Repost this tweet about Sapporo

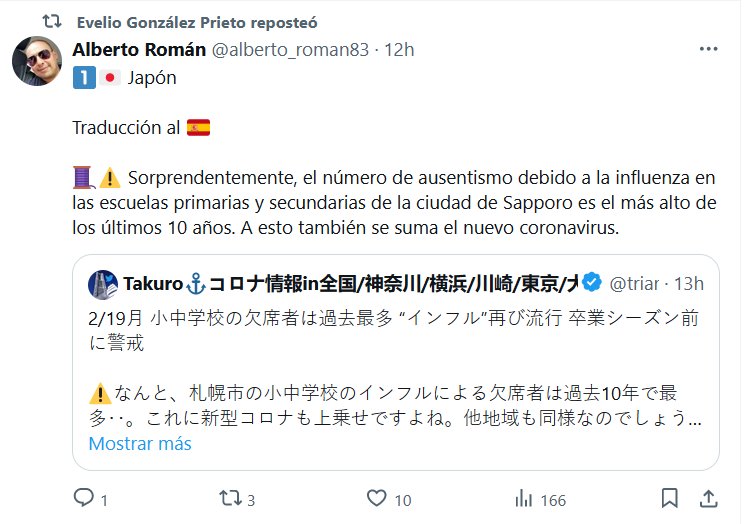click(x=231, y=497)
